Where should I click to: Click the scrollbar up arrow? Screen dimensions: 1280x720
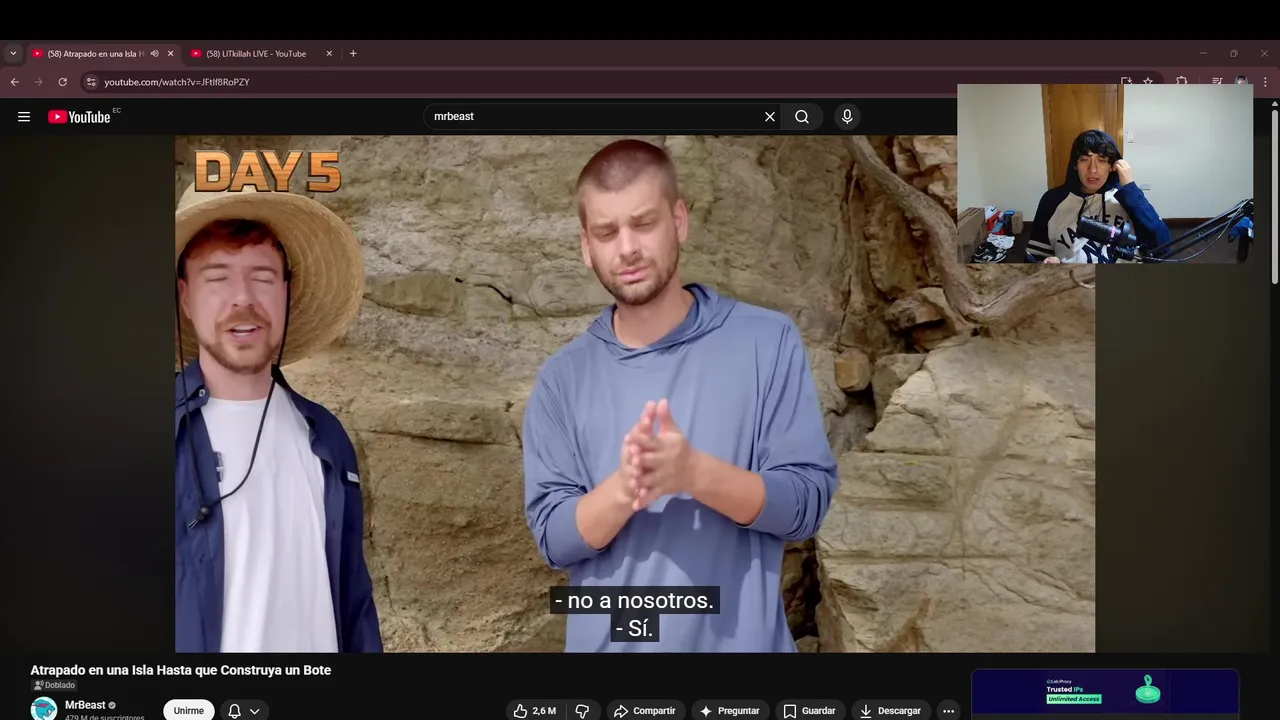click(x=1274, y=103)
